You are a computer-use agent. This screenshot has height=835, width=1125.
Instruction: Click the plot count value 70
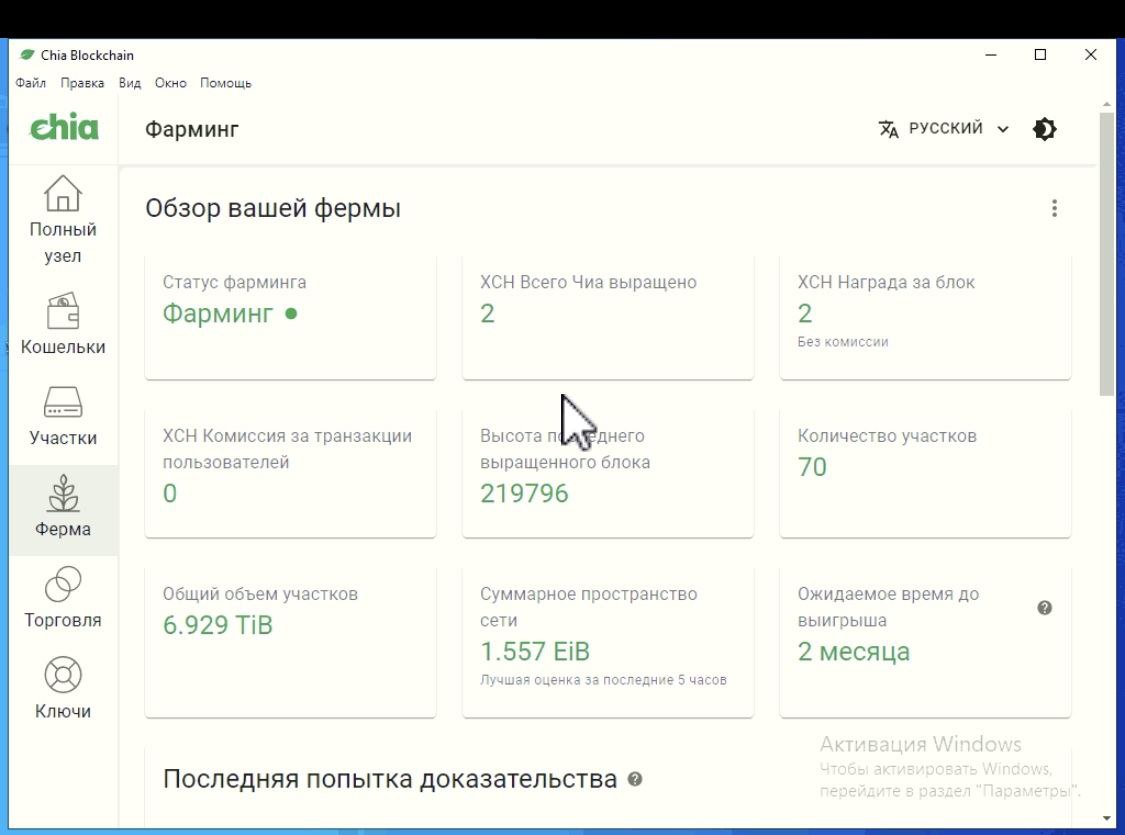point(812,467)
